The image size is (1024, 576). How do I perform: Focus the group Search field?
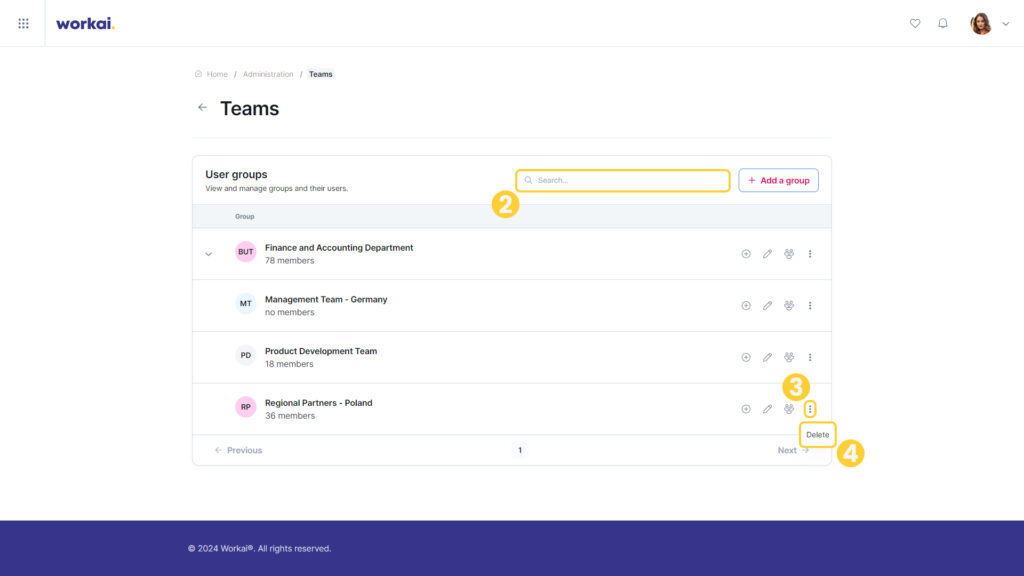pos(622,180)
